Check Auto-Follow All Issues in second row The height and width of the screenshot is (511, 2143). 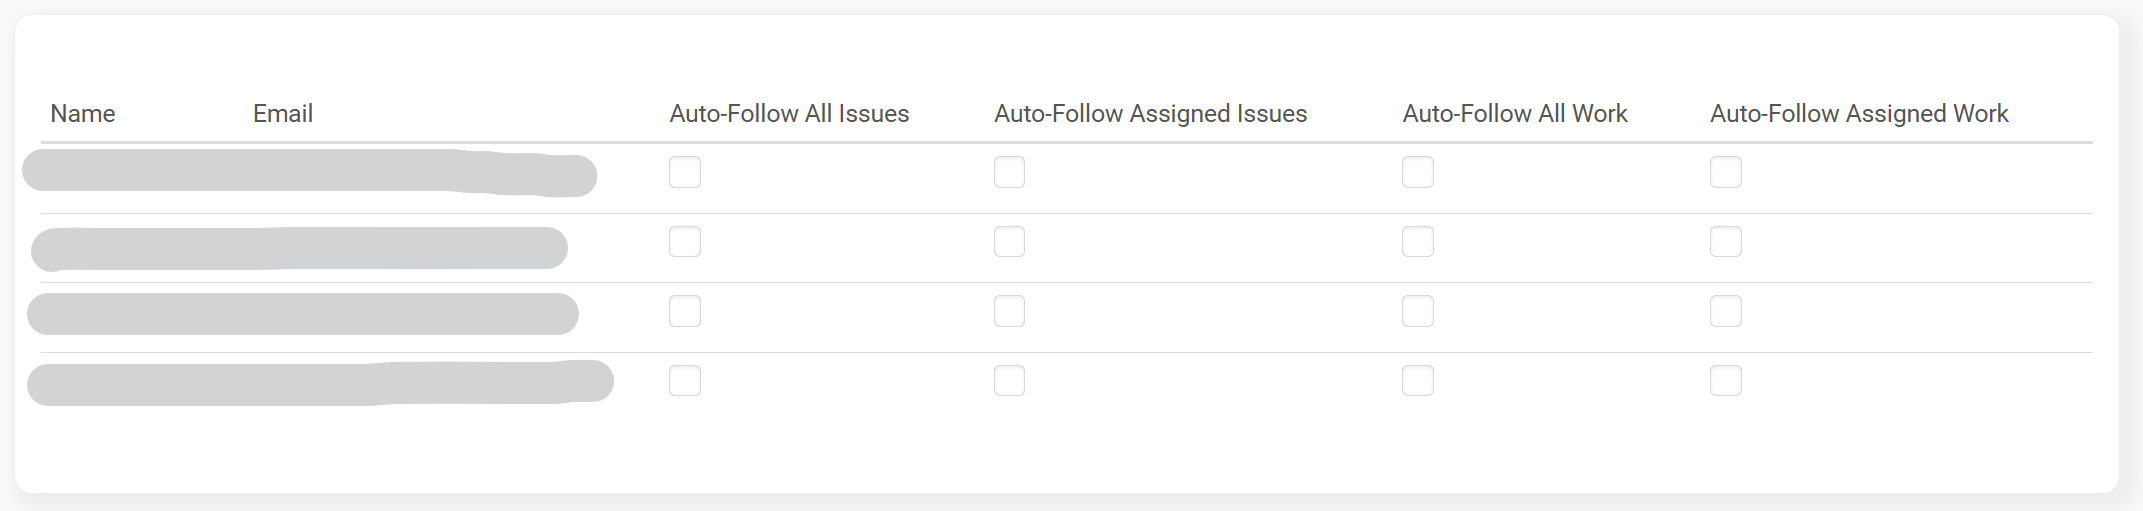[685, 242]
